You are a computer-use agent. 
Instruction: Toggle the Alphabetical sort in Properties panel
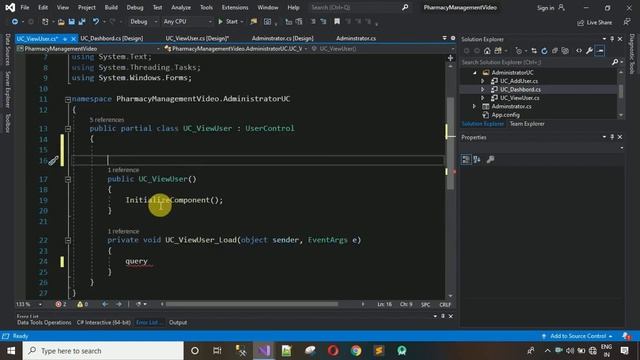pos(477,160)
